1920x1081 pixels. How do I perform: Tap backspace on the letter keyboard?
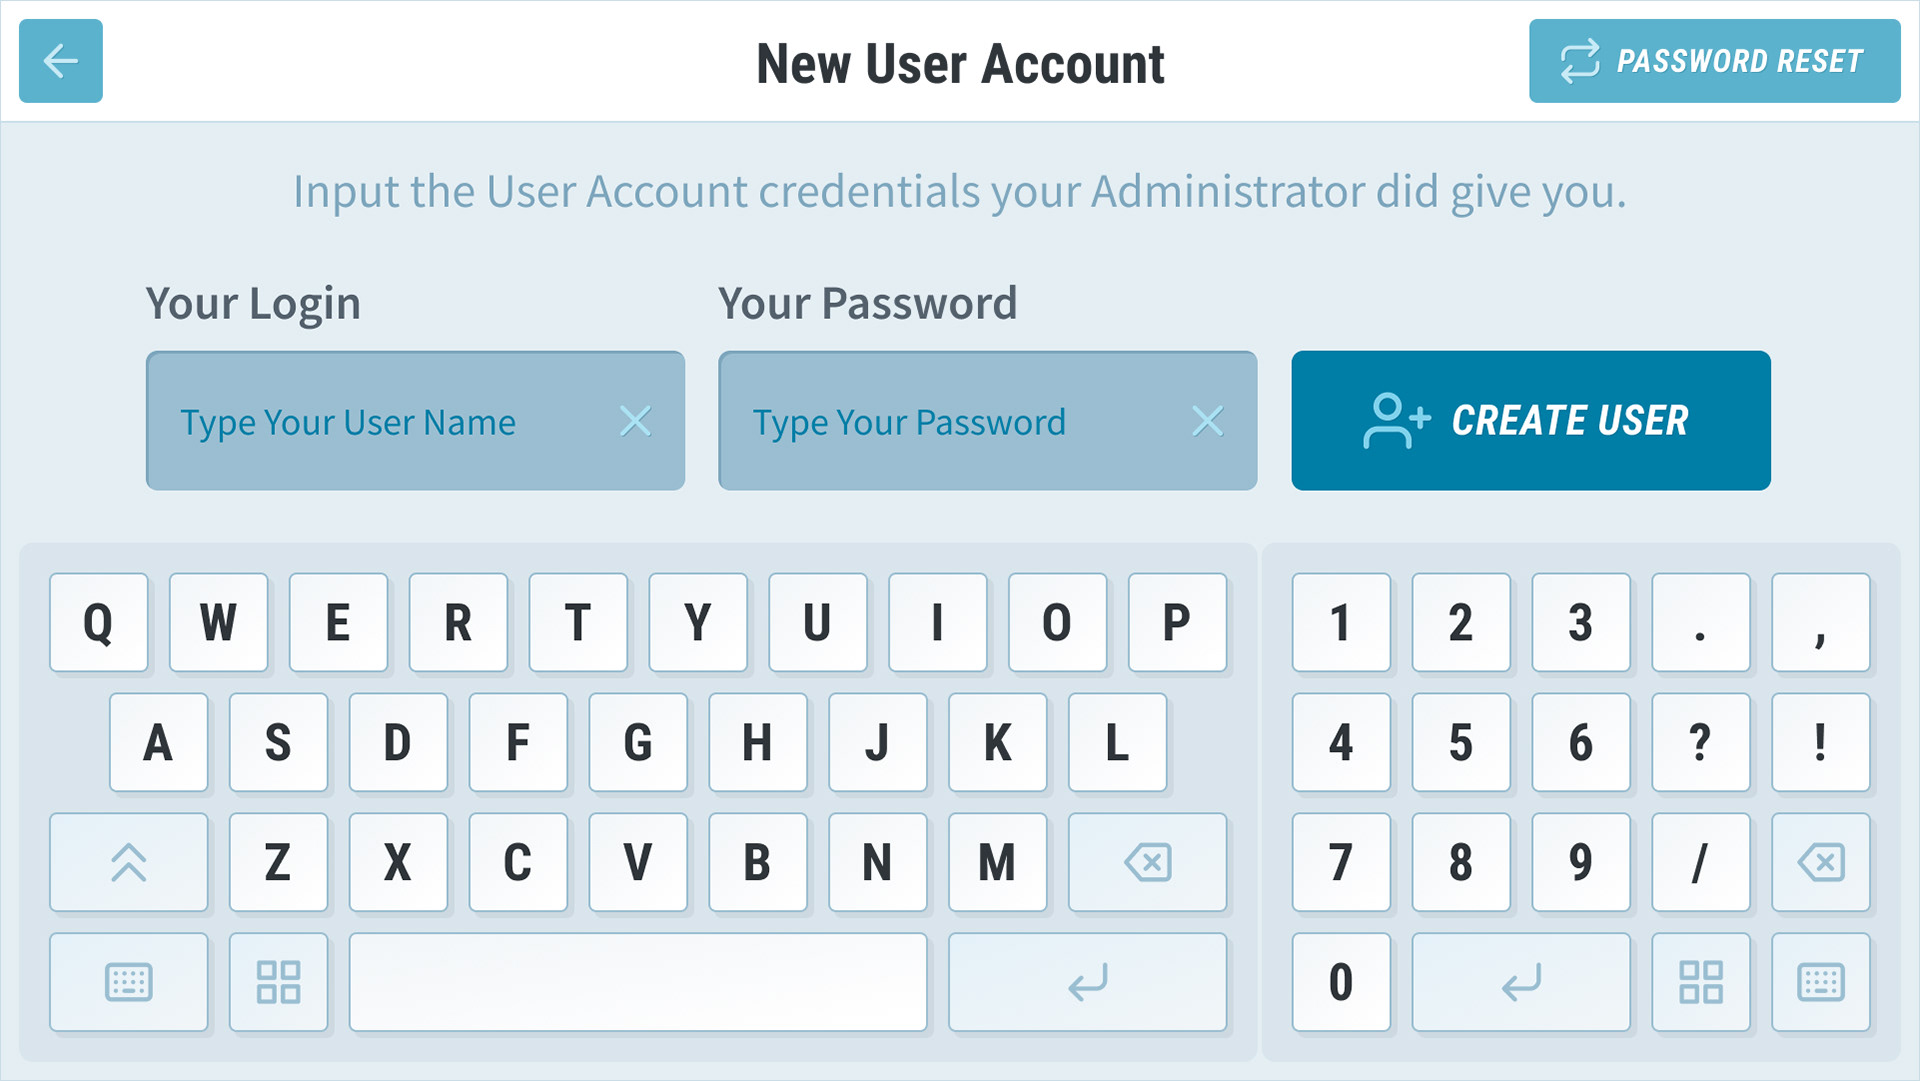click(x=1147, y=862)
